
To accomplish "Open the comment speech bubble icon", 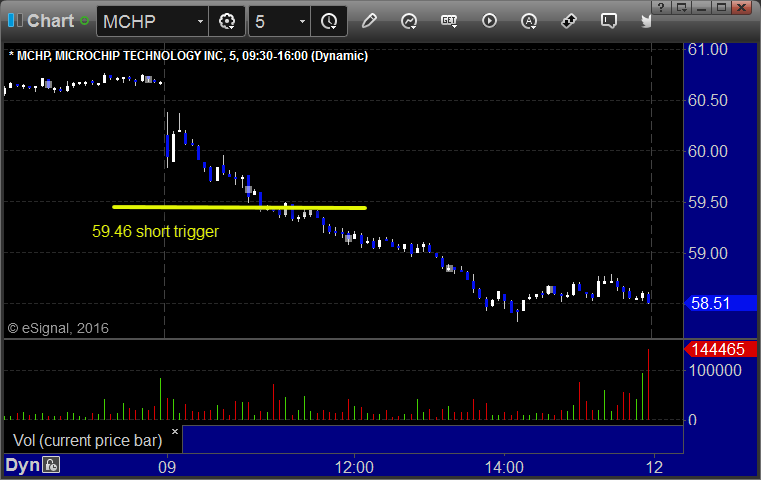I will click(609, 21).
